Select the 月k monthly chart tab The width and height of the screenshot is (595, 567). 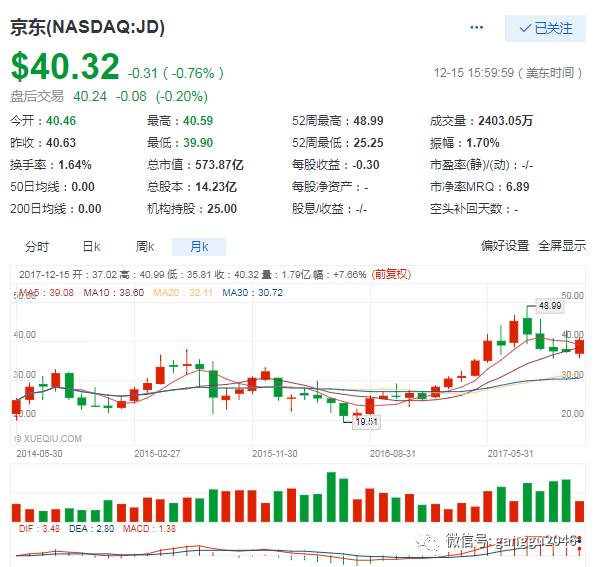coord(199,247)
